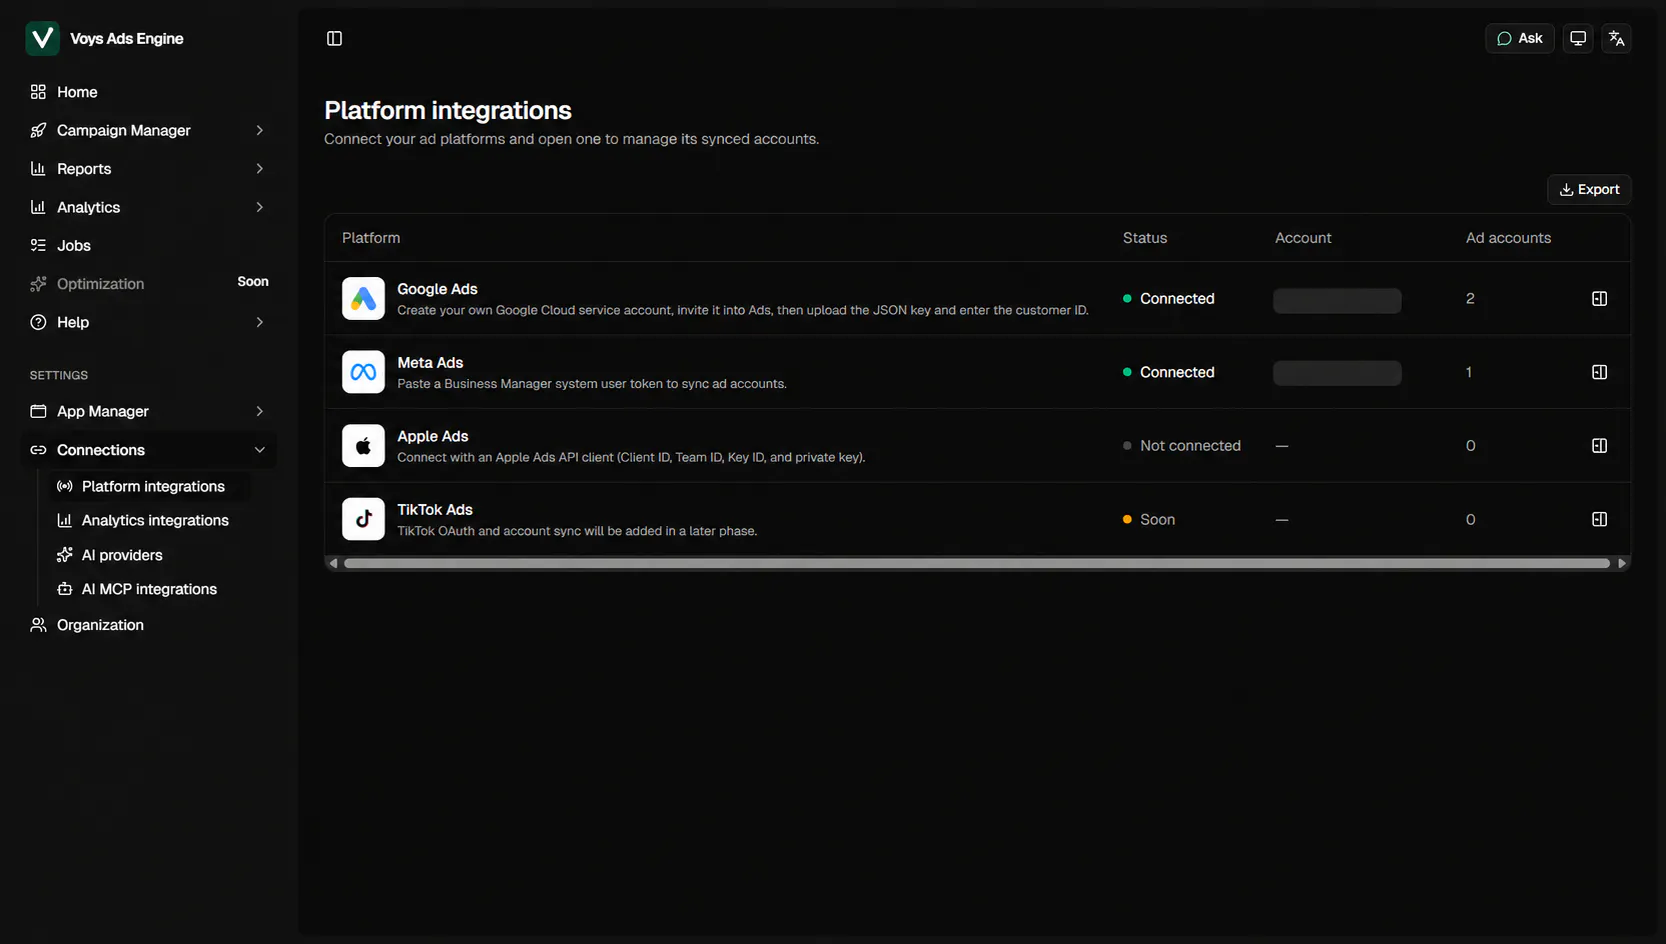This screenshot has height=944, width=1666.
Task: Click the Connections sidebar item
Action: [x=148, y=450]
